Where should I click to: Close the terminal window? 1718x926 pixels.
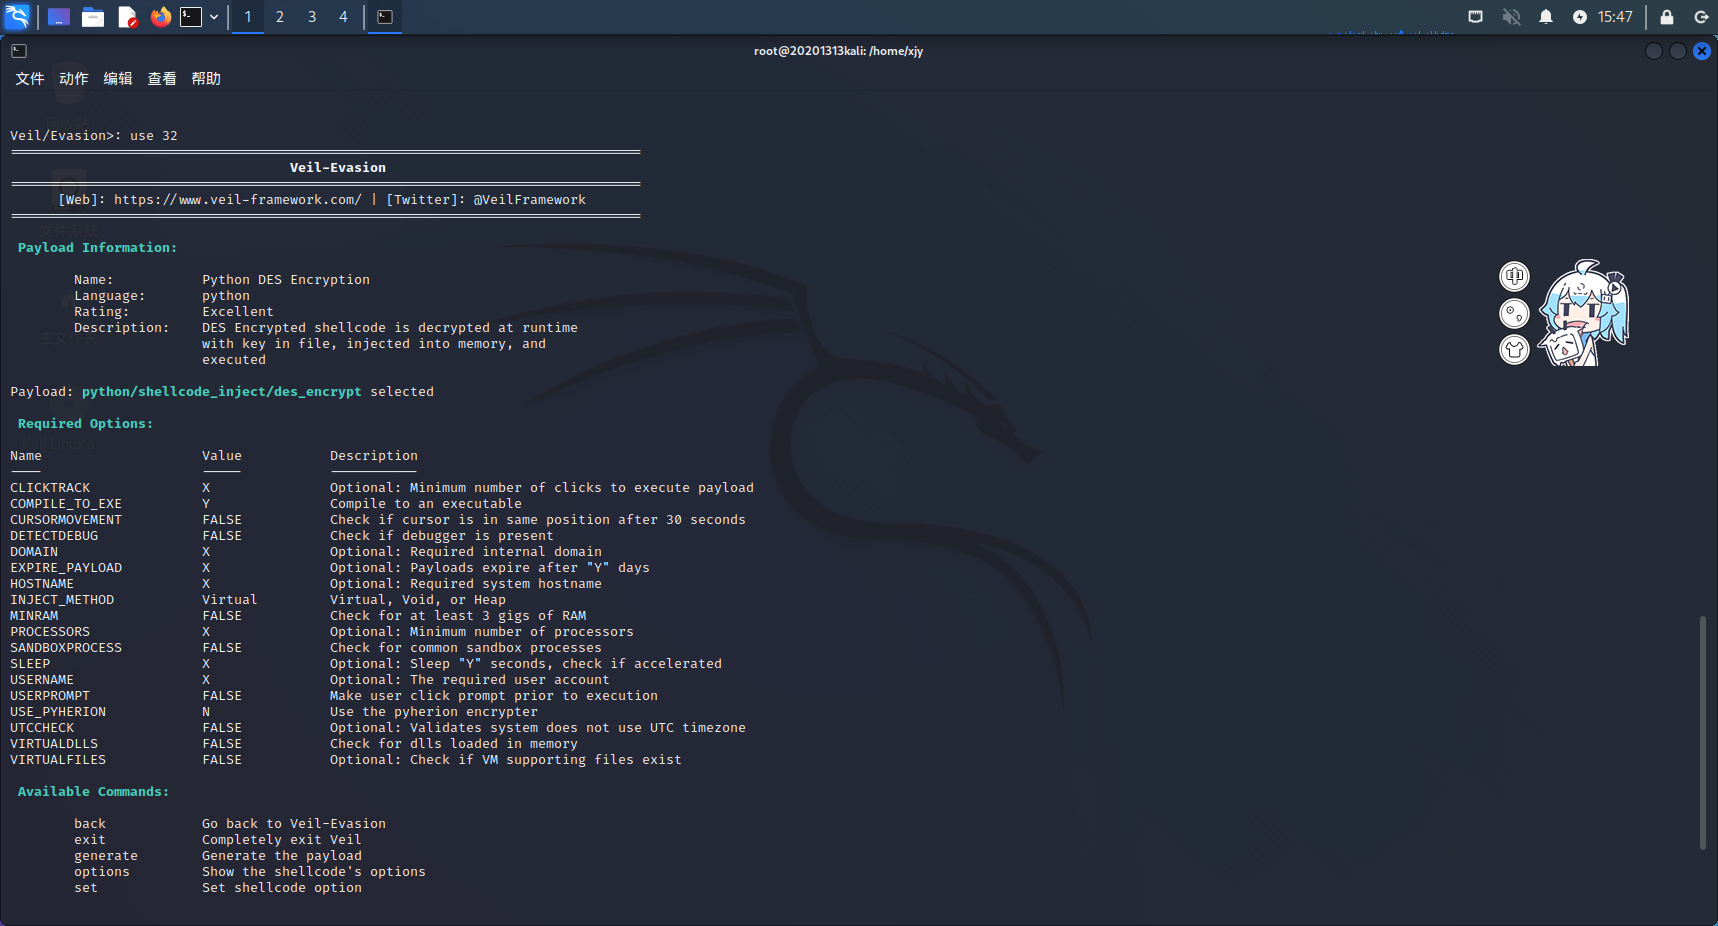(1702, 51)
